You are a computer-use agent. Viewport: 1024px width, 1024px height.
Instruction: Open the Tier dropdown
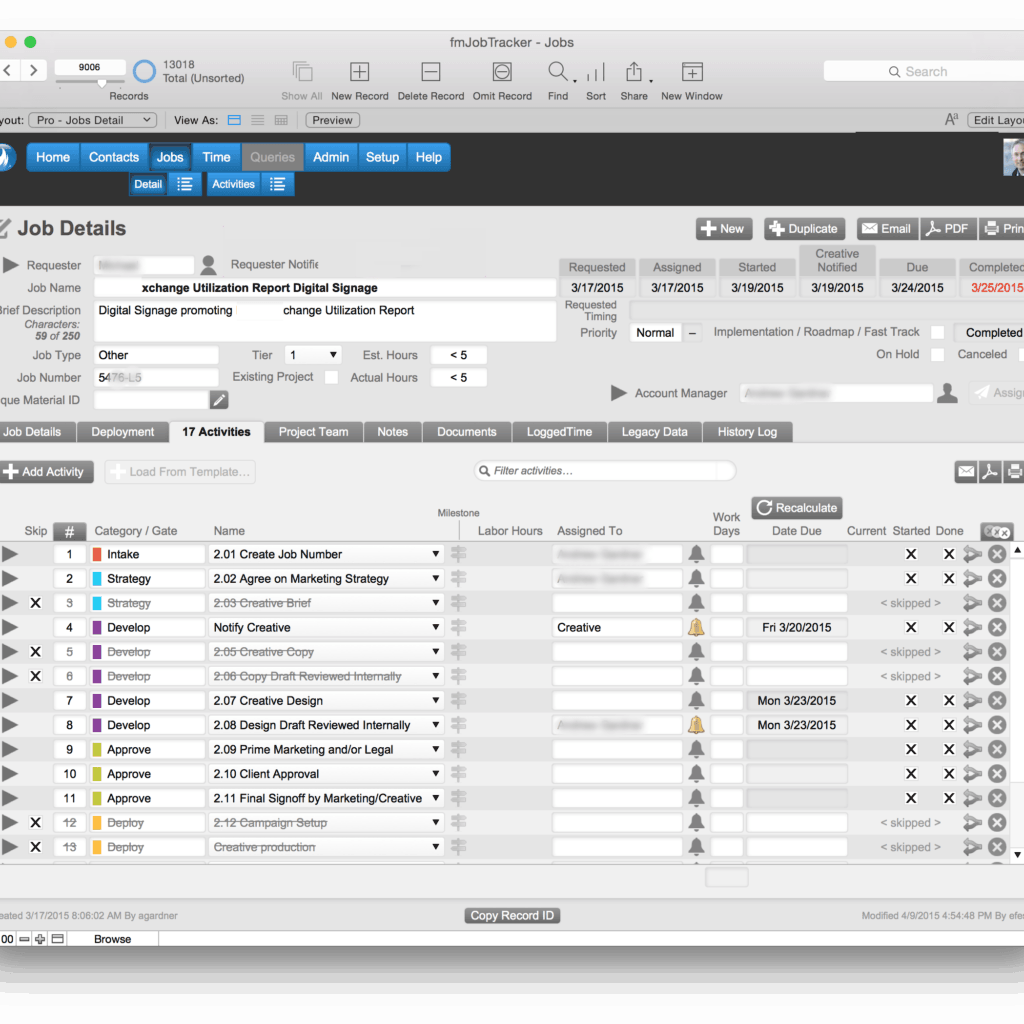coord(313,355)
